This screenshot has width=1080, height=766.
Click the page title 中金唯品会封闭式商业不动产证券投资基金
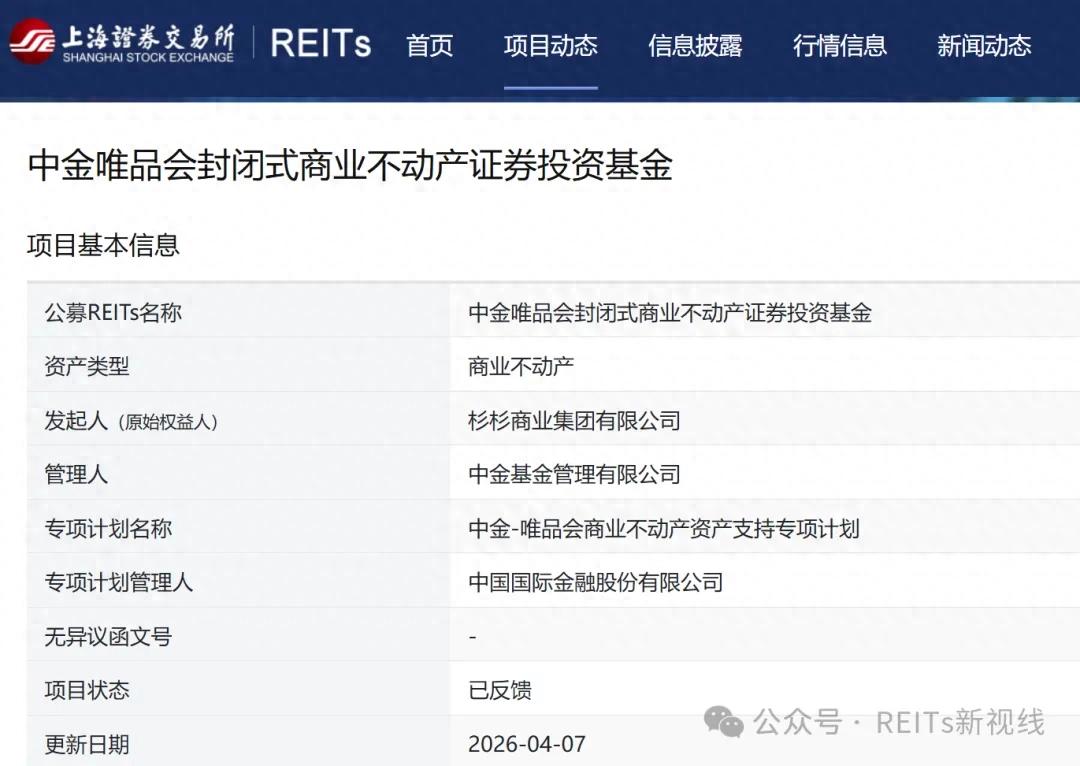pyautogui.click(x=350, y=165)
